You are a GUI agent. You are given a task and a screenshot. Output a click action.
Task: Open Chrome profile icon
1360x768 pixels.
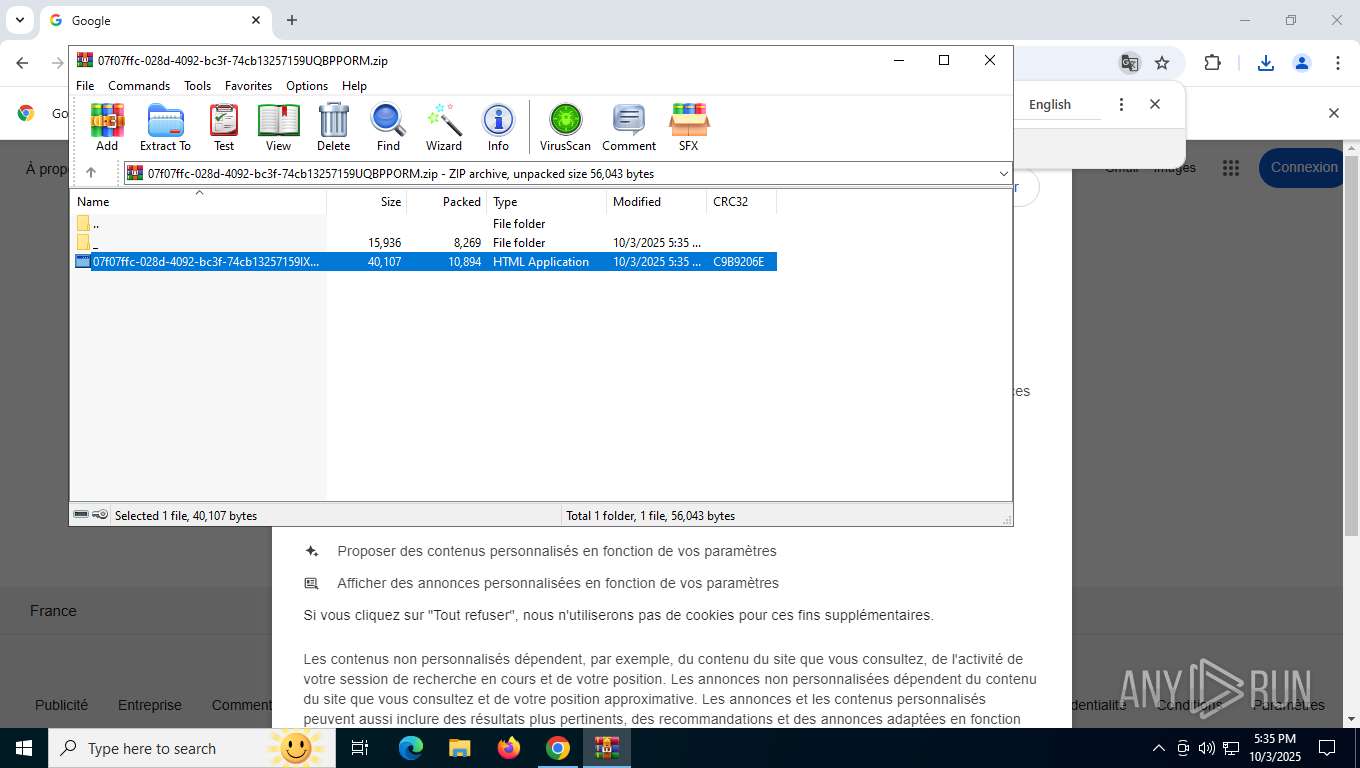click(1302, 63)
